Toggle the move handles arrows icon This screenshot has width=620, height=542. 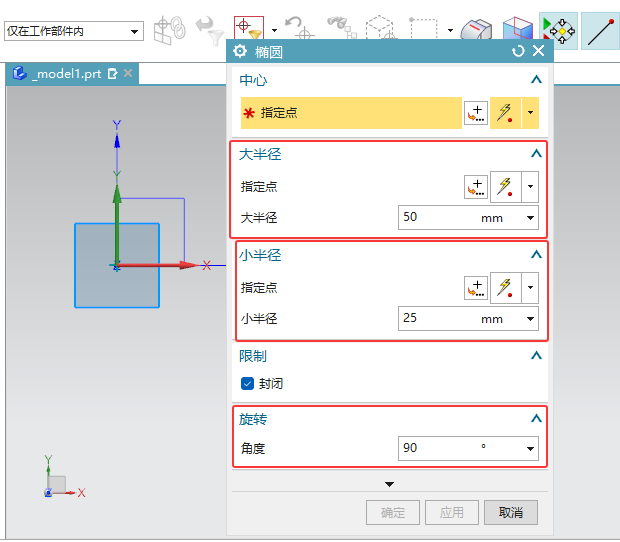click(558, 31)
